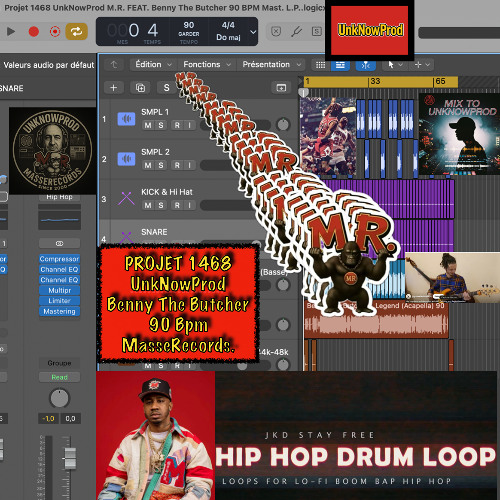The width and height of the screenshot is (500, 500).
Task: Select the secondary crosshair tool icon
Action: point(418,65)
